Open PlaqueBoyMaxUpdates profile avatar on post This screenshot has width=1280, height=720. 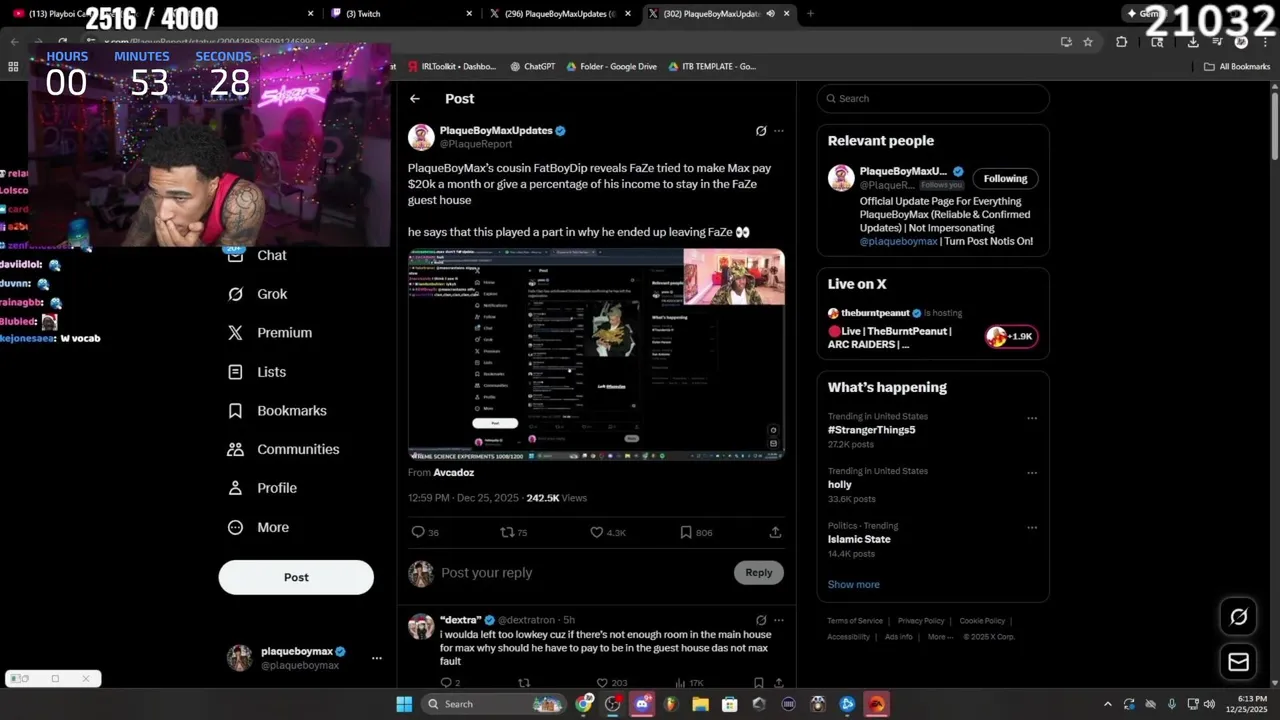[421, 137]
